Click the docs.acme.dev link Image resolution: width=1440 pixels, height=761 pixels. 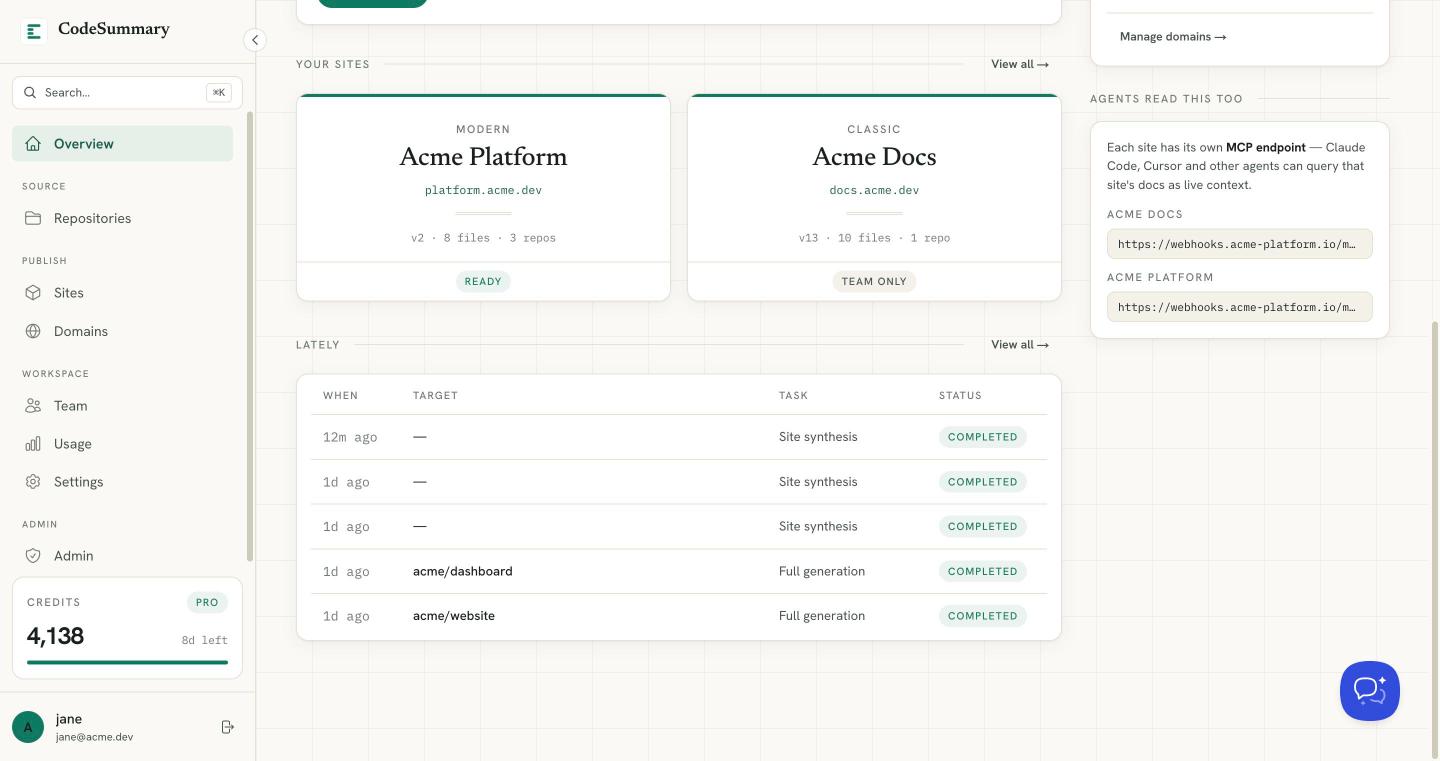click(874, 190)
